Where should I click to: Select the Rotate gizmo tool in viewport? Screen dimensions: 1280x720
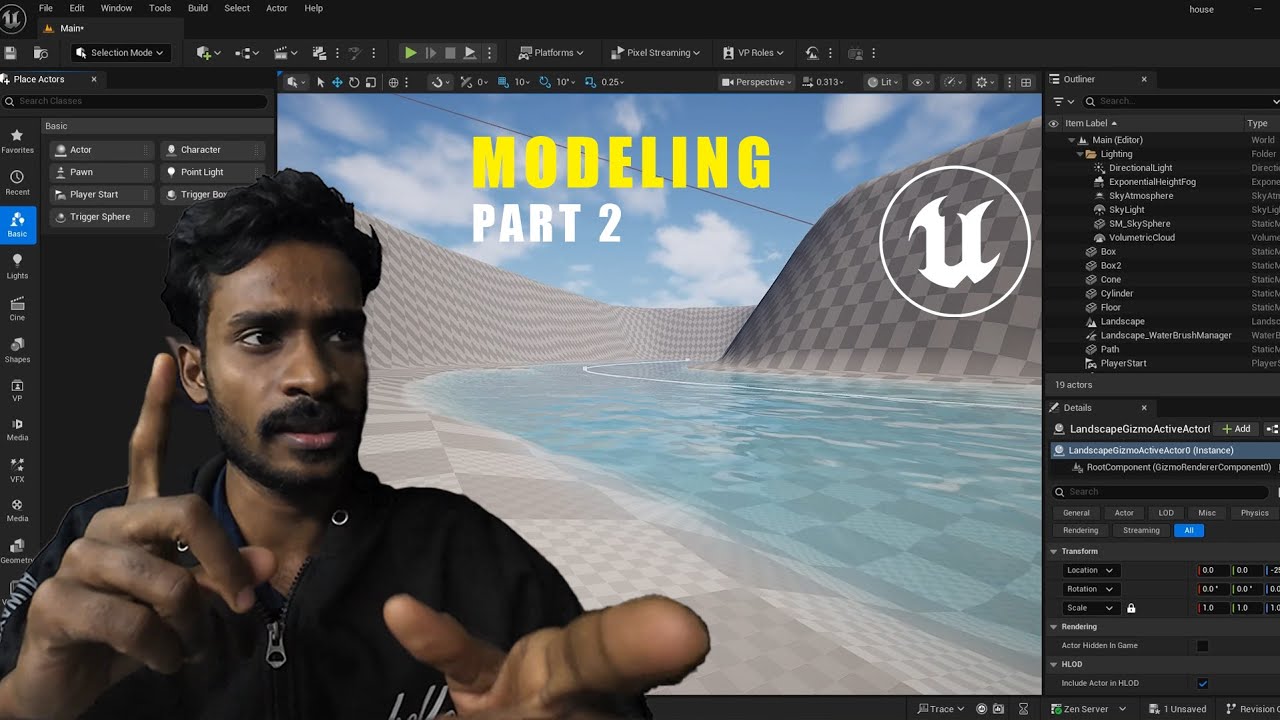coord(354,82)
